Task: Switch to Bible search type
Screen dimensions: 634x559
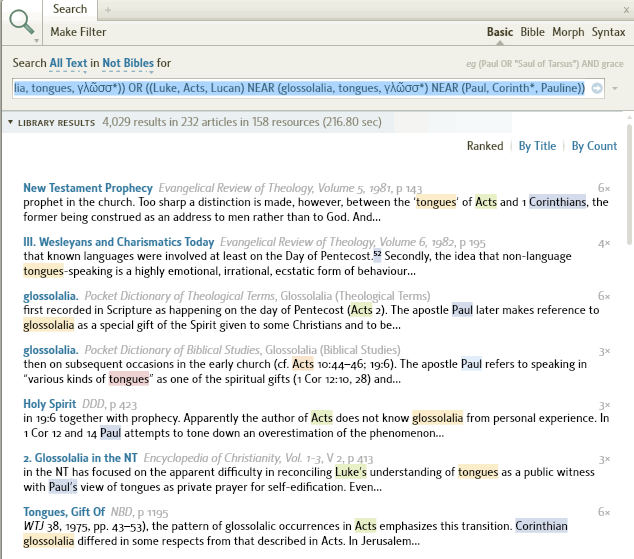Action: [x=532, y=32]
